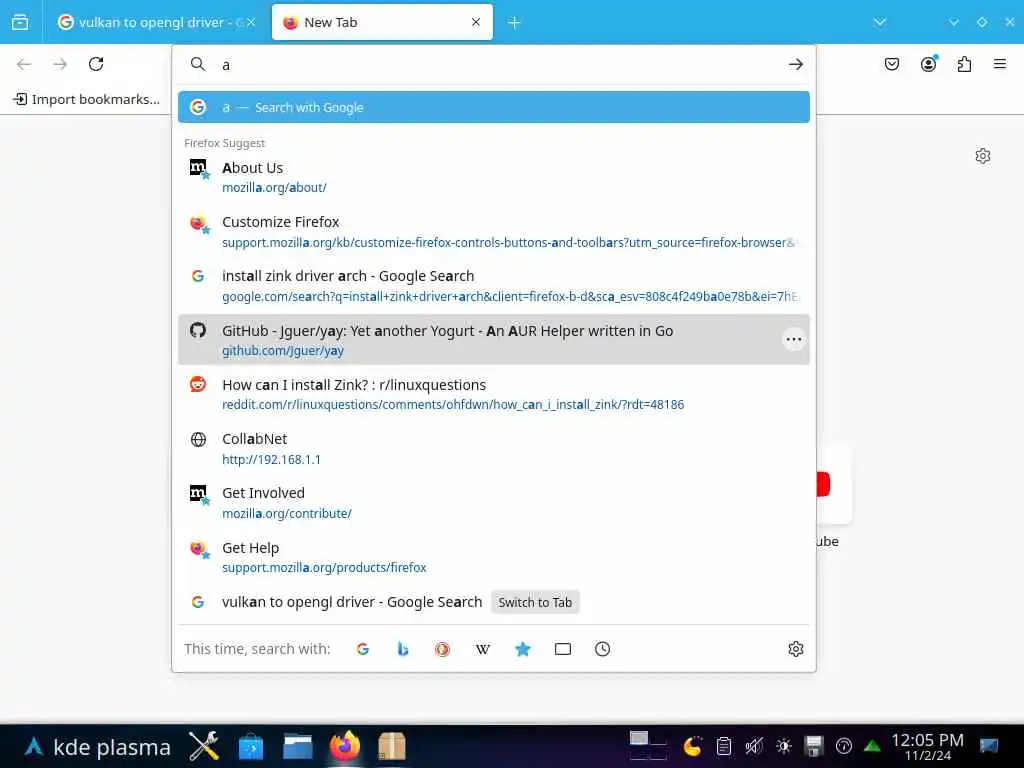
Task: Go forward one page
Action: (60, 64)
